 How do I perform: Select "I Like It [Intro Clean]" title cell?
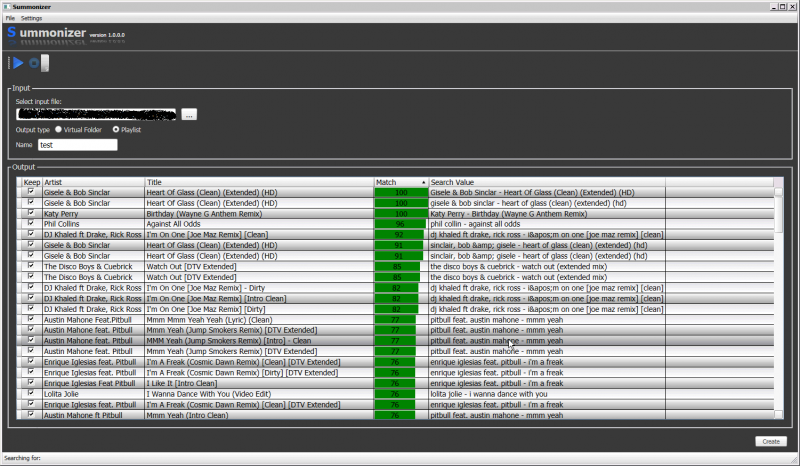[259, 383]
